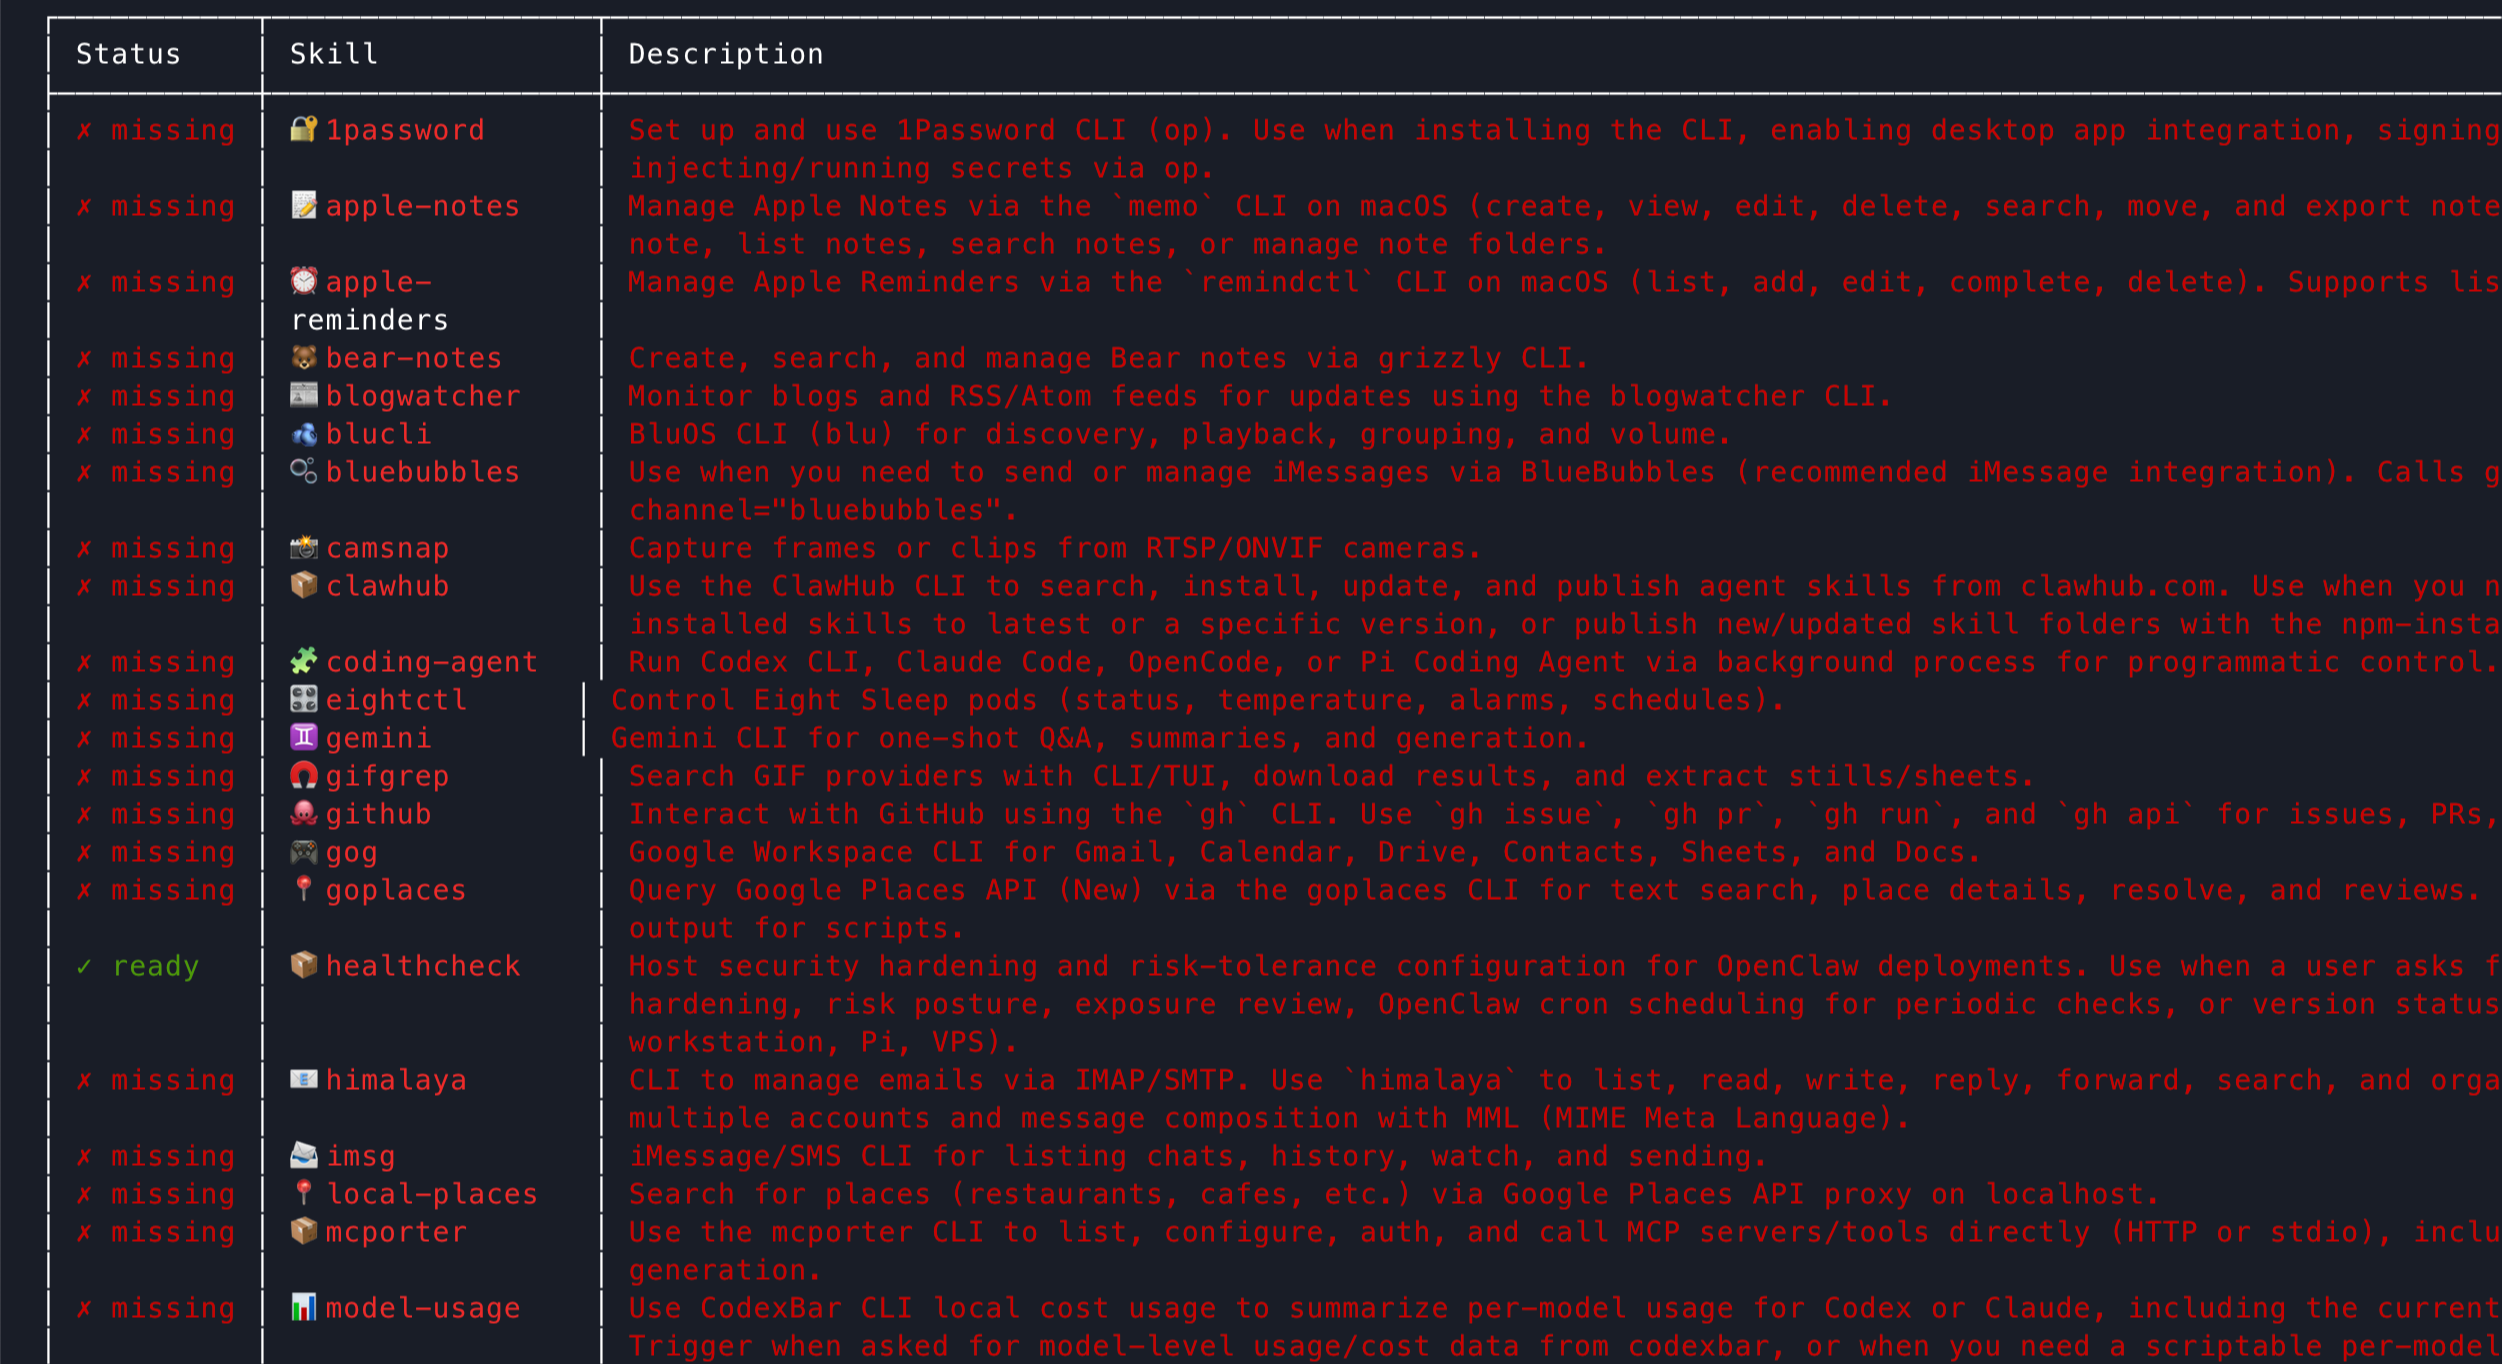Click the gifgrep description text
This screenshot has width=2502, height=1364.
1330,776
